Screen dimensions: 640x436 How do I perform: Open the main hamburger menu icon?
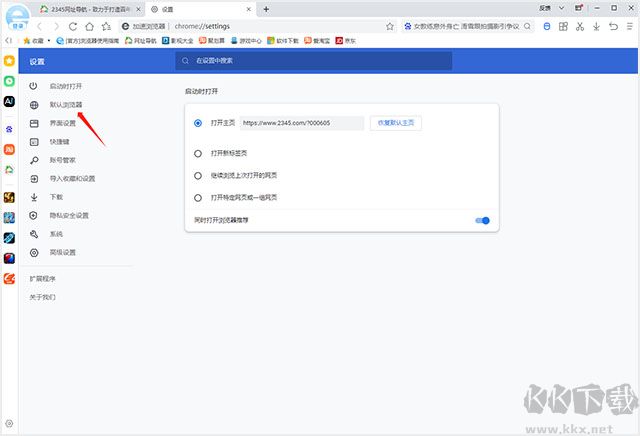[x=630, y=27]
